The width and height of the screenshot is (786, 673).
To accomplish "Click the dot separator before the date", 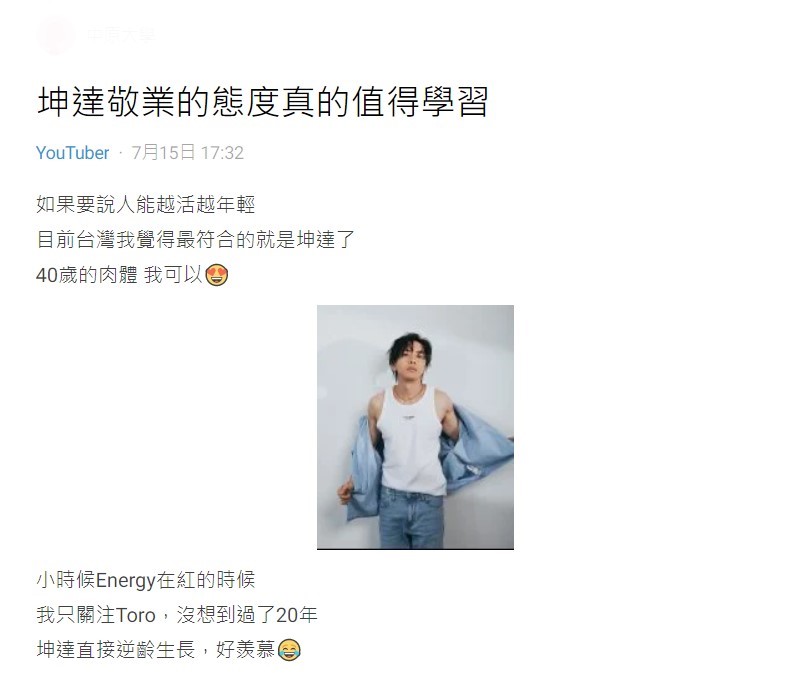I will [x=120, y=153].
